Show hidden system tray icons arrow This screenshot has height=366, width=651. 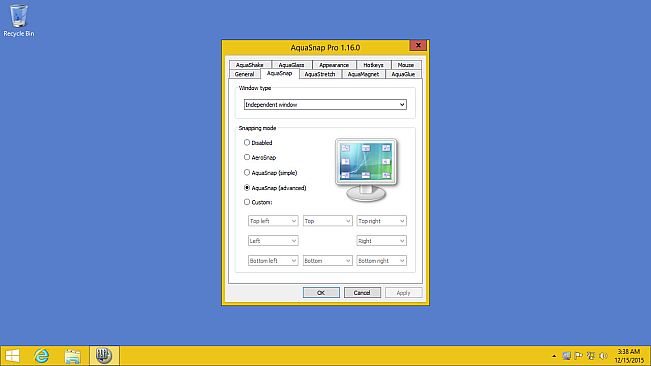point(554,356)
